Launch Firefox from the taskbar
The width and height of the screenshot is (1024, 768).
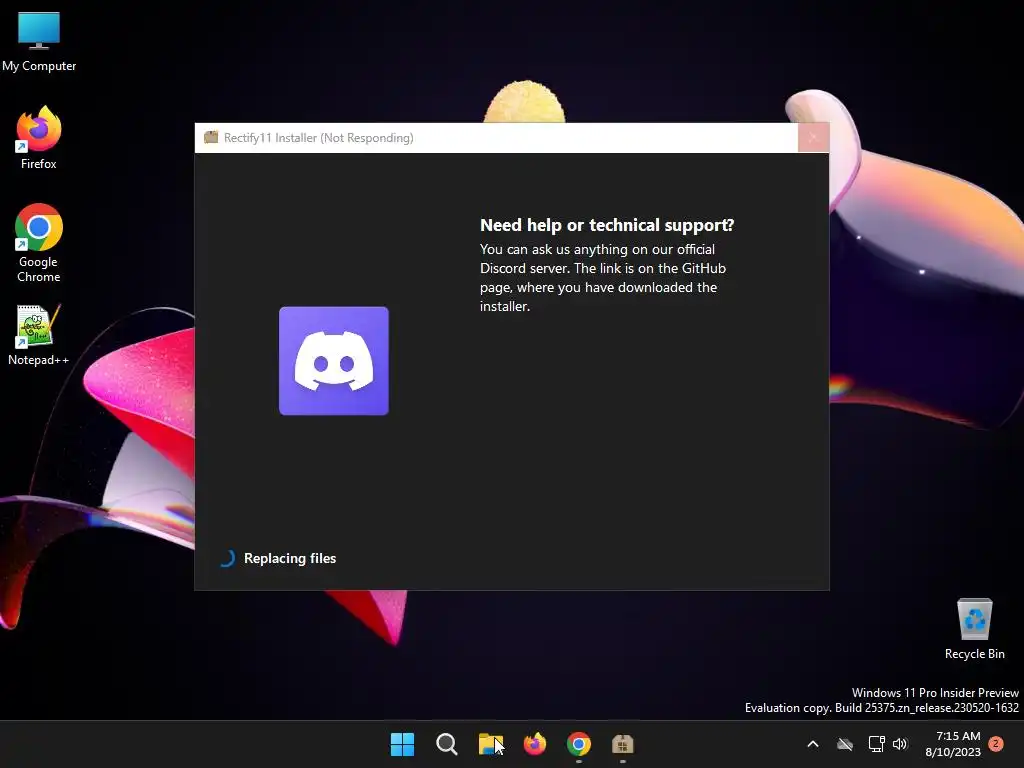[x=535, y=744]
